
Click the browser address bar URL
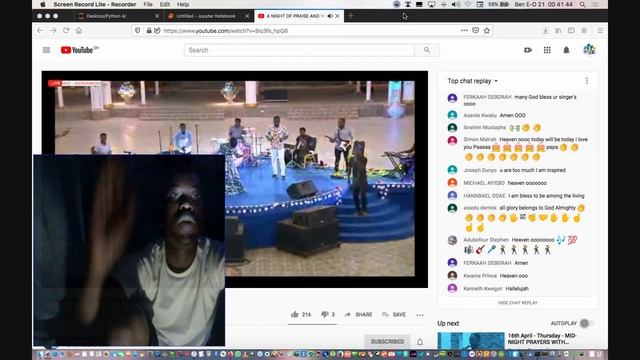tap(226, 31)
